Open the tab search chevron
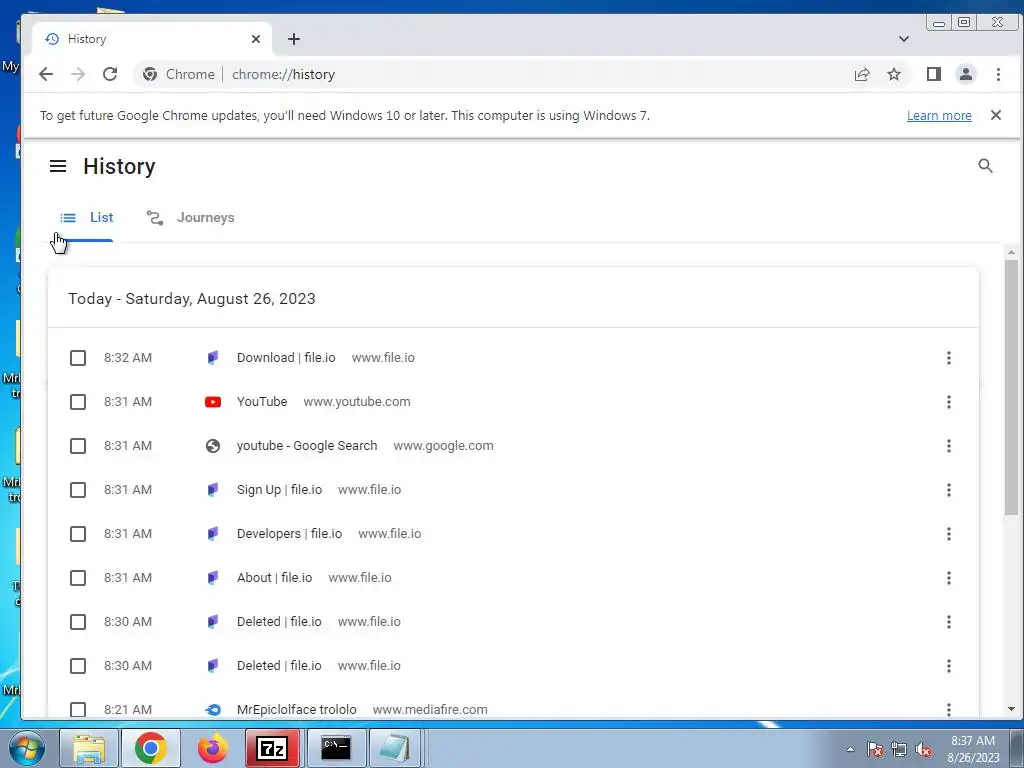Image resolution: width=1024 pixels, height=768 pixels. tap(904, 39)
